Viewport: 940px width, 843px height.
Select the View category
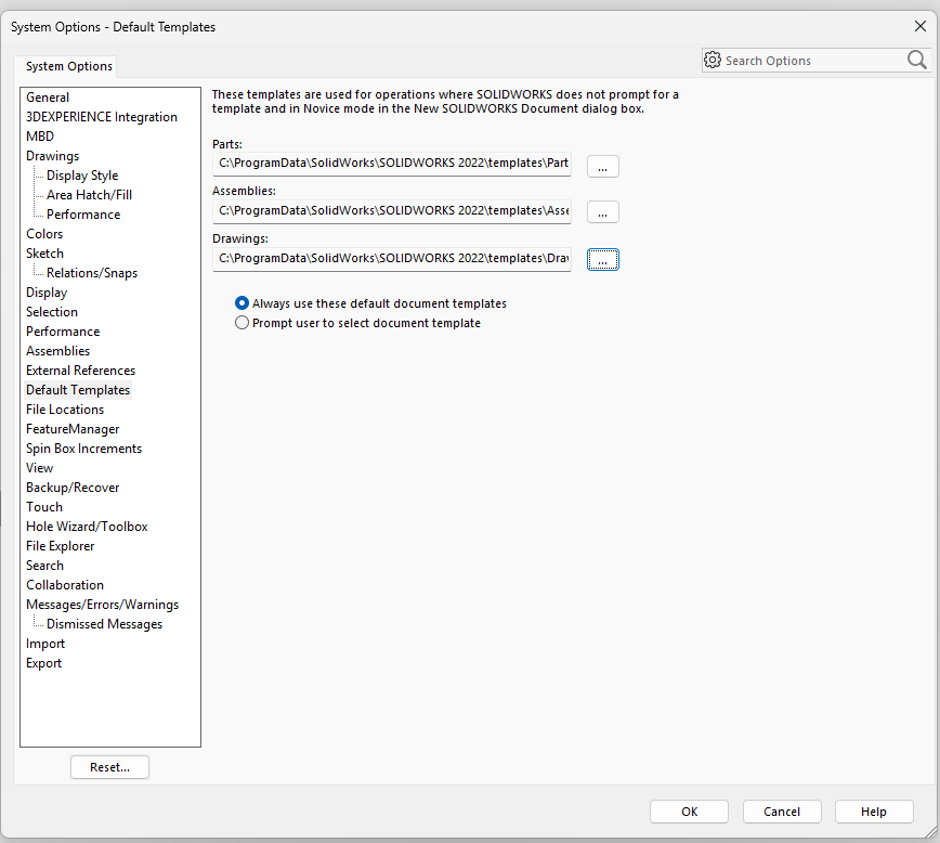coord(40,468)
